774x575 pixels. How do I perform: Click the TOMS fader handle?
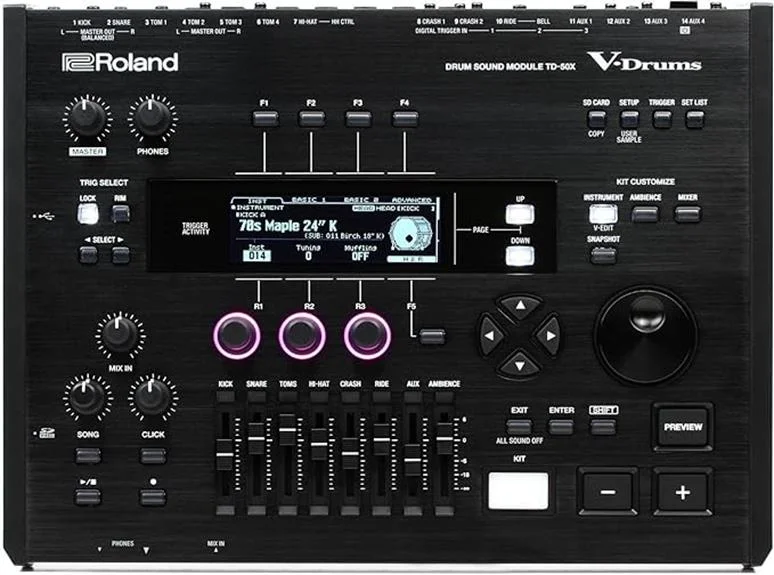[288, 430]
